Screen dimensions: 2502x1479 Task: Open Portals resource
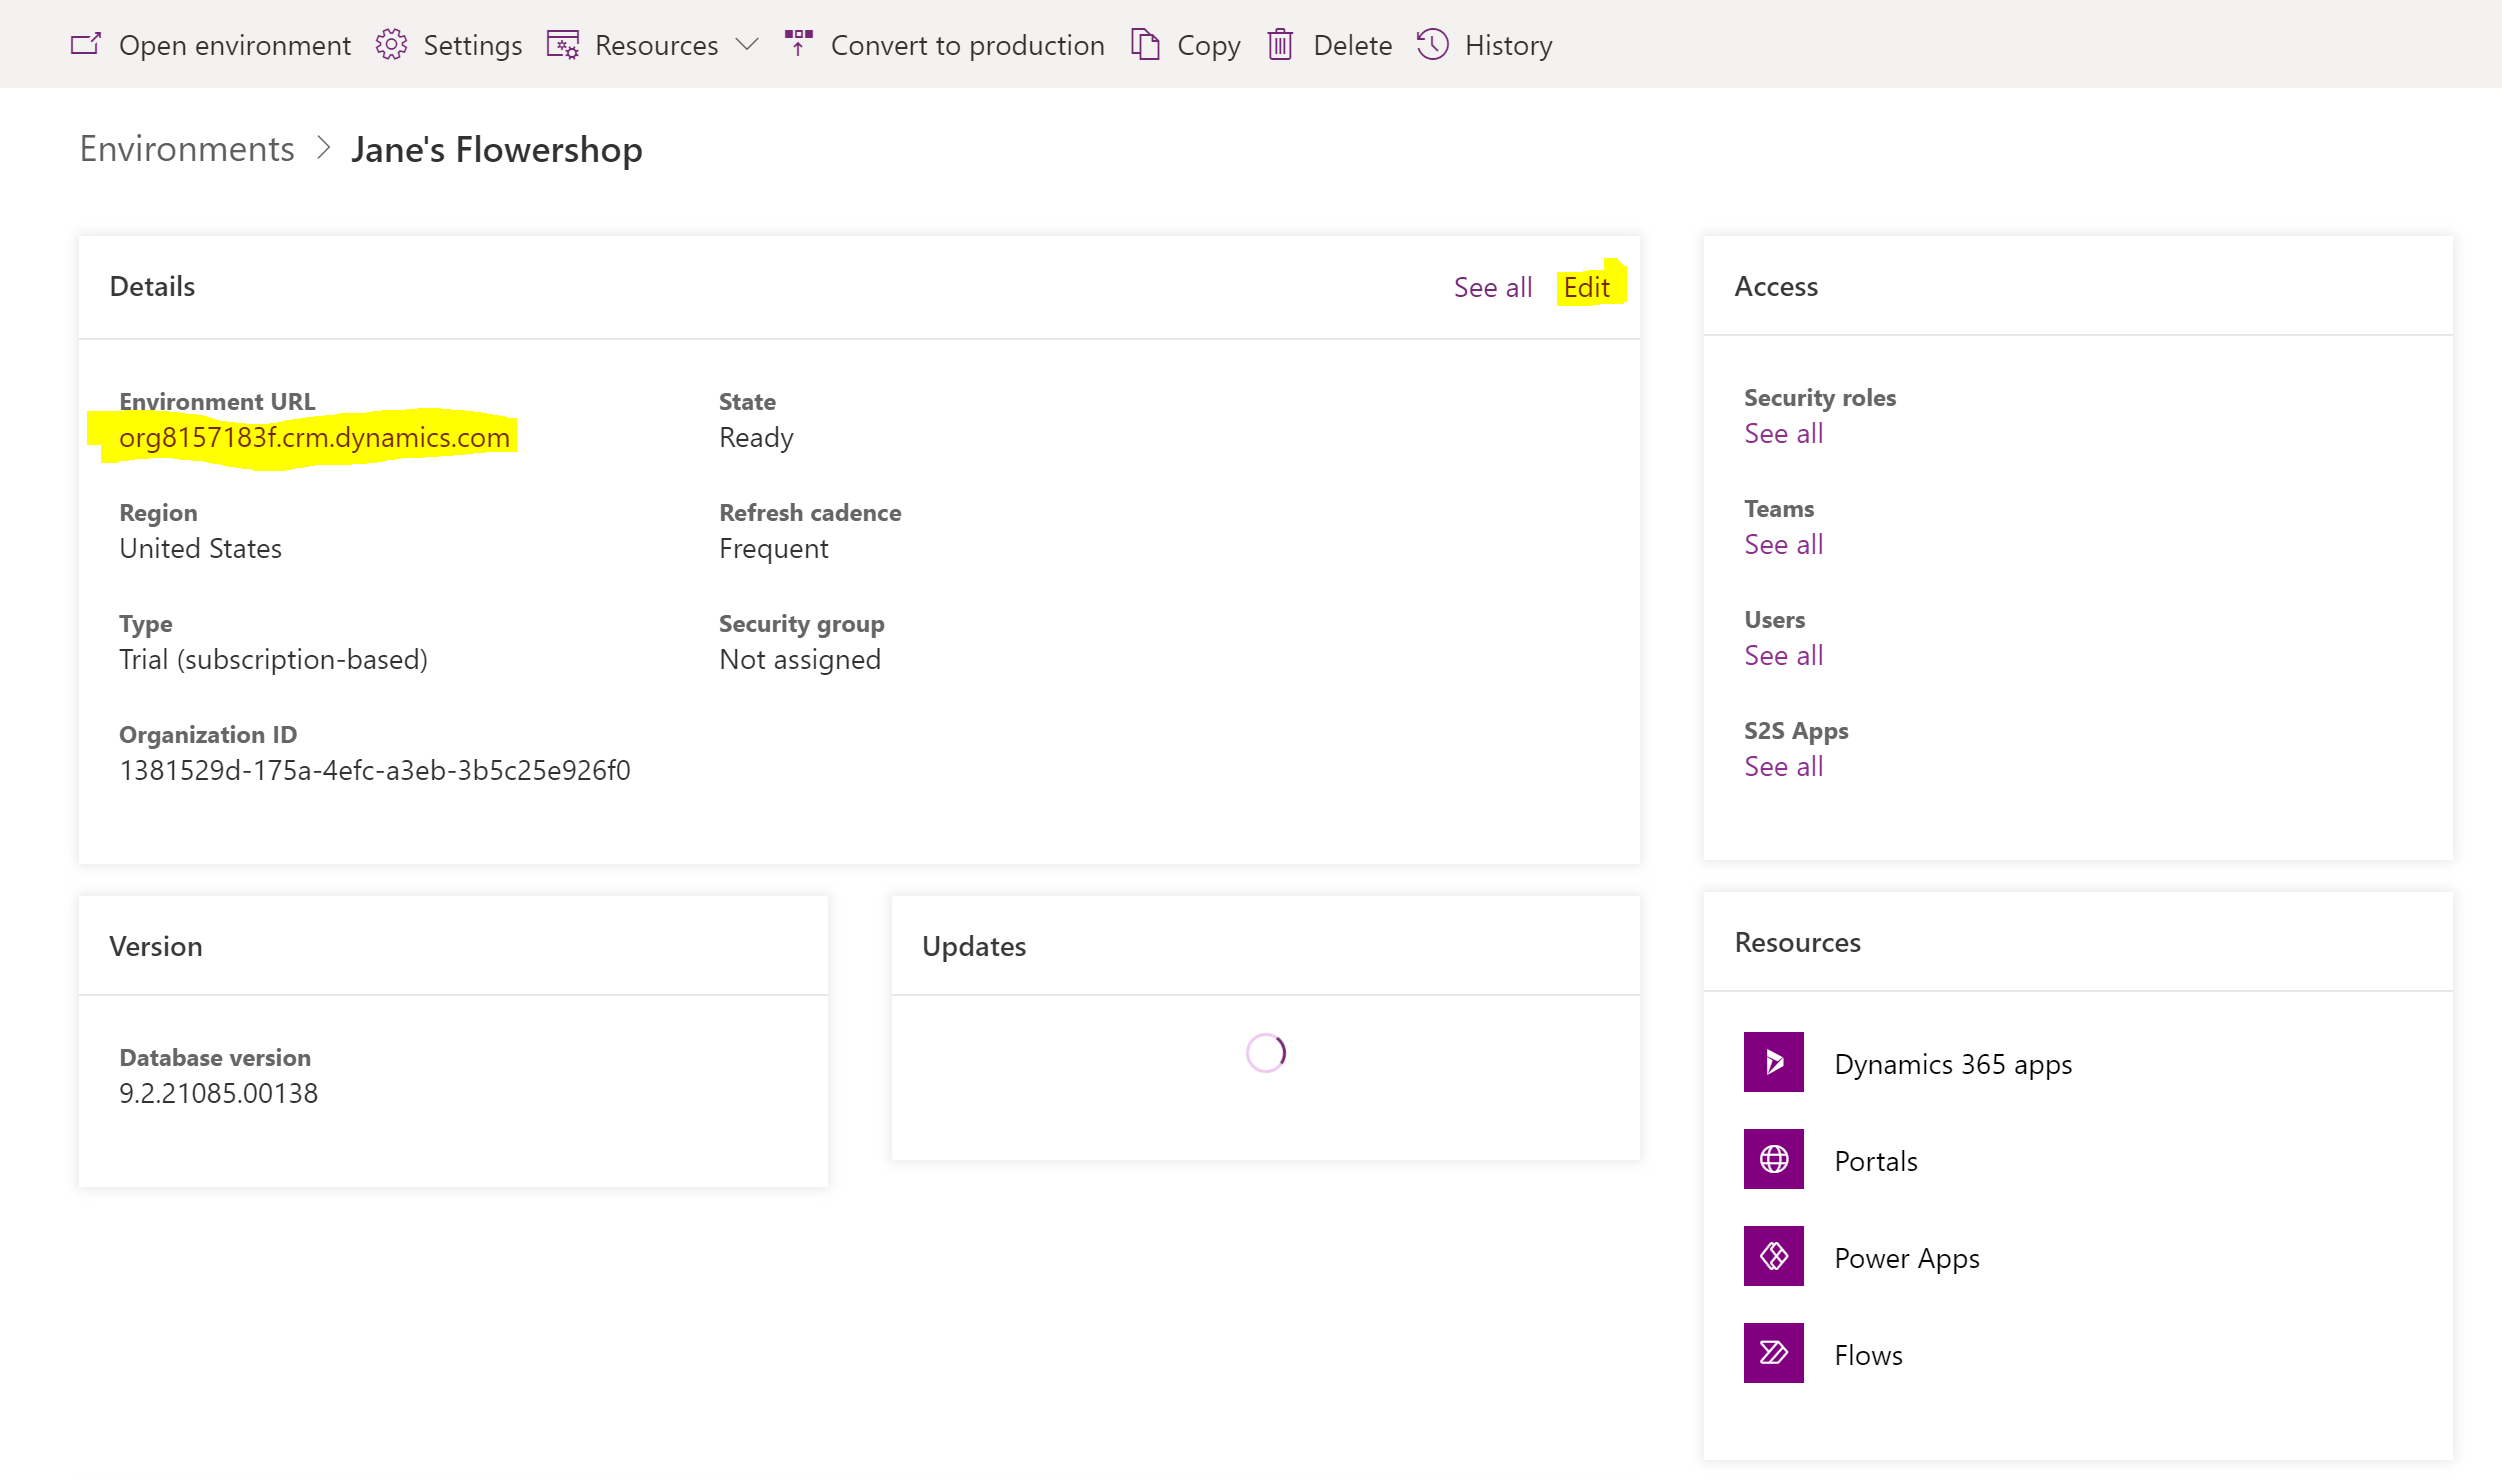point(1873,1160)
